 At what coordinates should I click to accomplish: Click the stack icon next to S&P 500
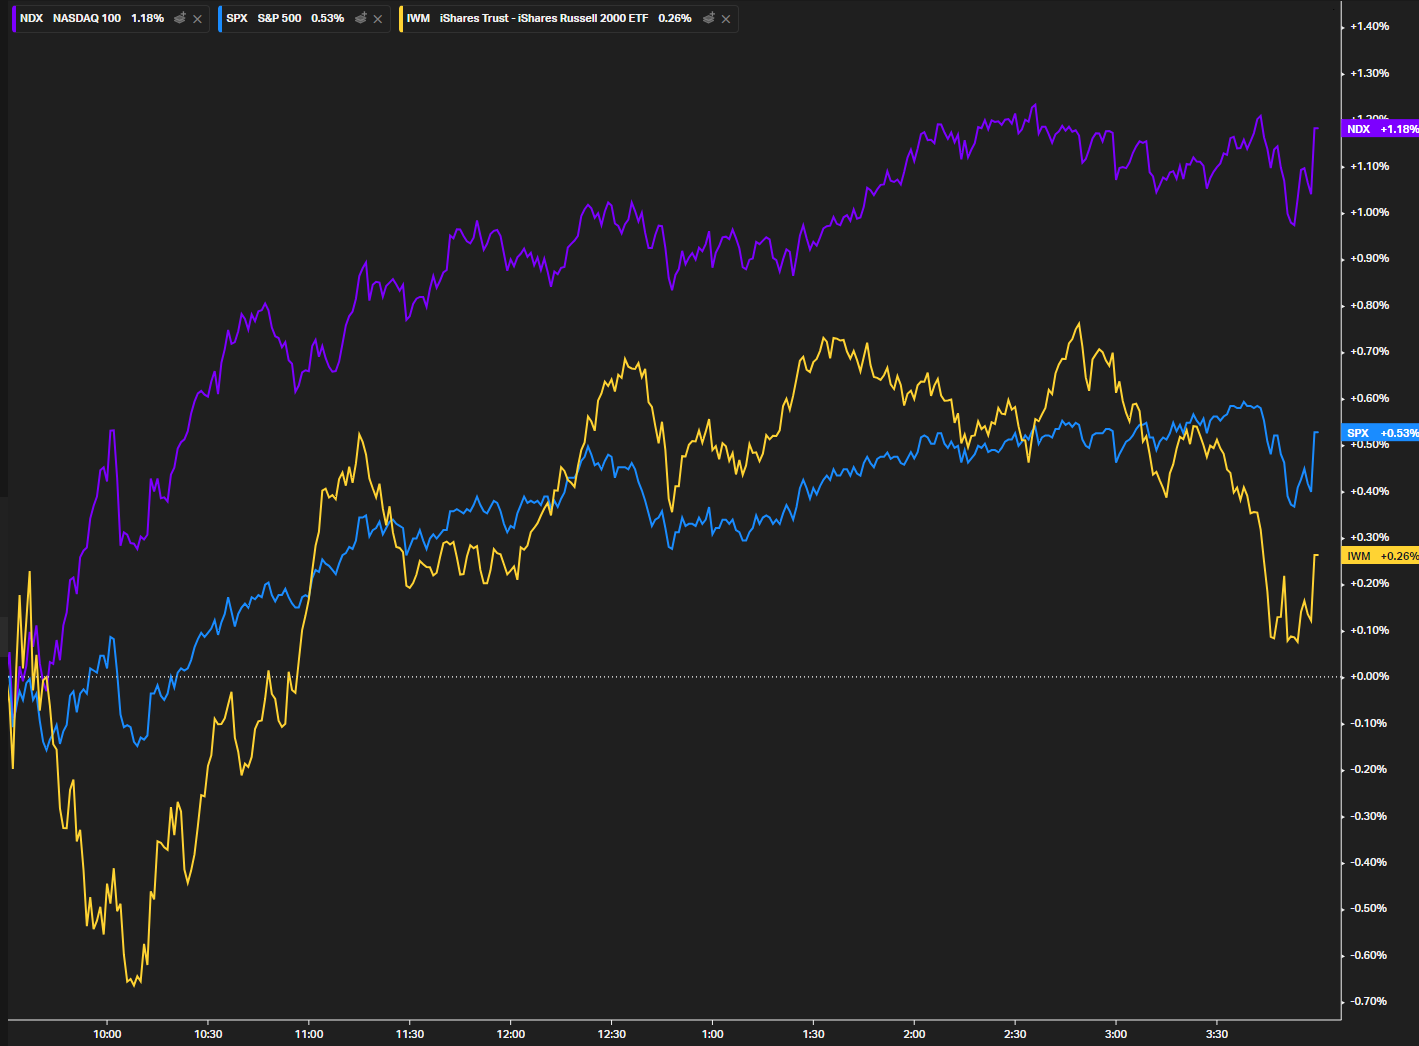point(361,18)
